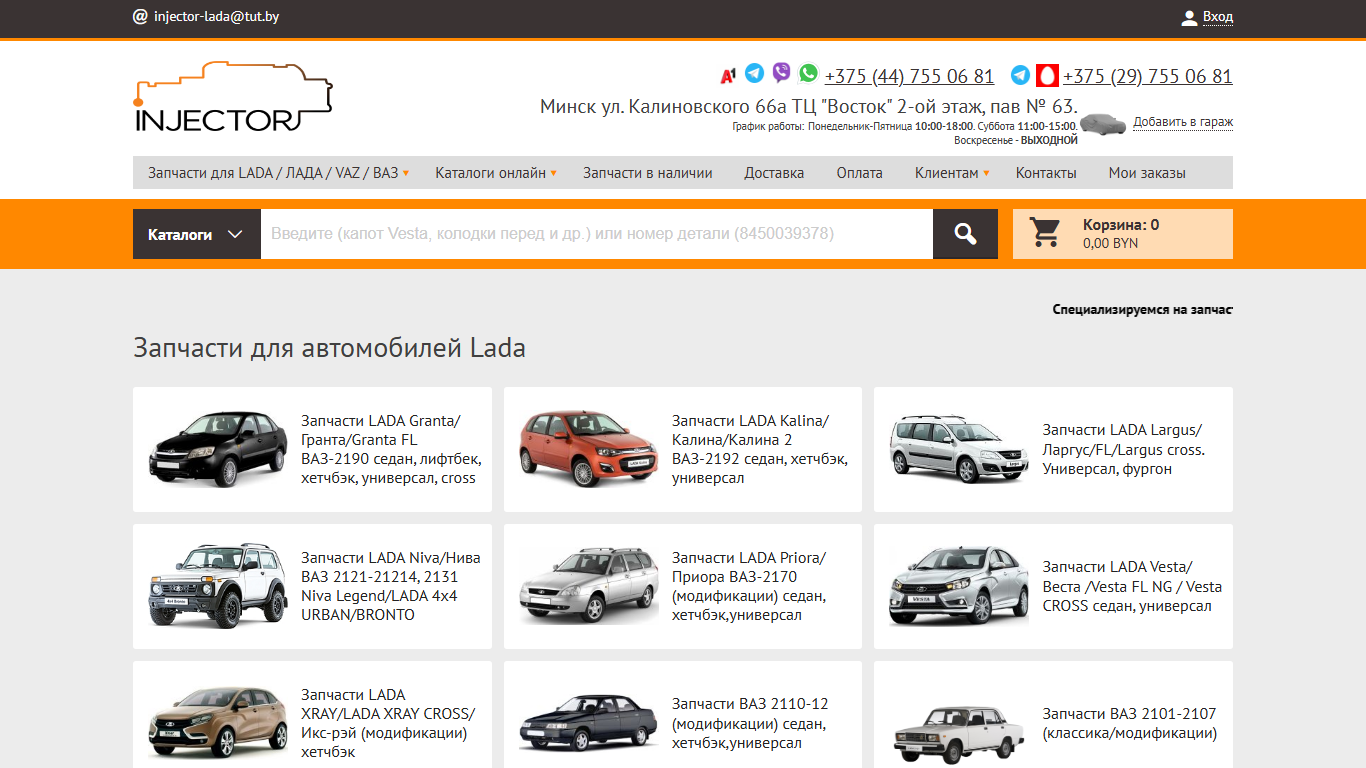Screen dimensions: 1366x768
Task: Open the beige Lada XRAY car image
Action: point(218,722)
